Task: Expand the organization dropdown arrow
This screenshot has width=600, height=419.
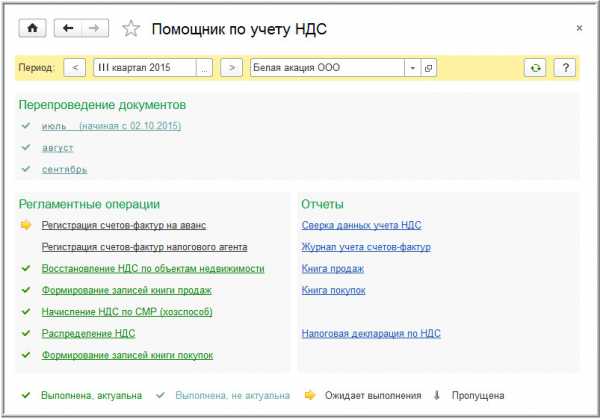Action: 411,67
